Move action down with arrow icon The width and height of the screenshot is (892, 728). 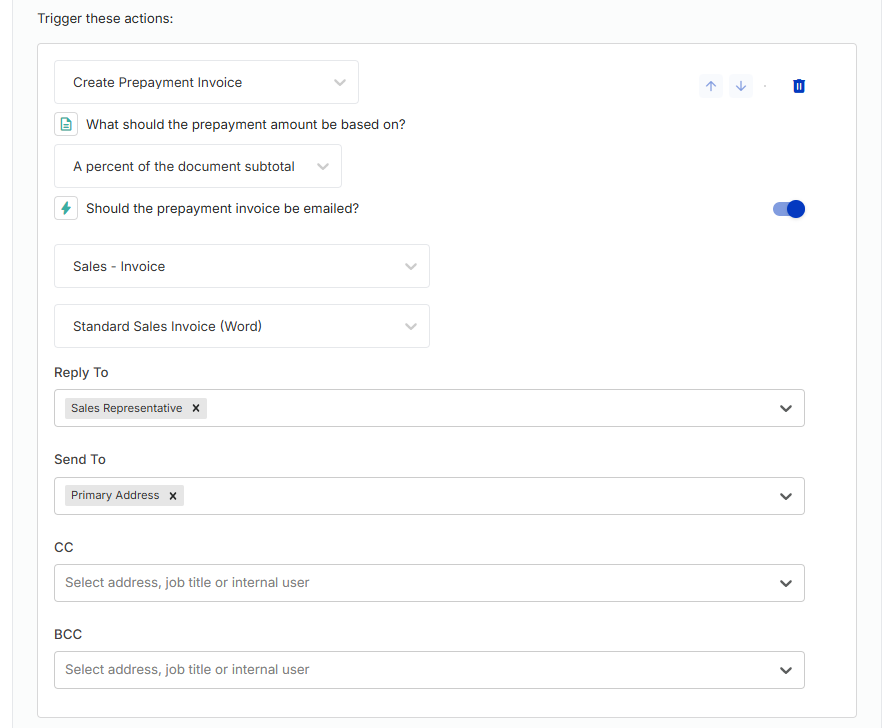pos(741,86)
